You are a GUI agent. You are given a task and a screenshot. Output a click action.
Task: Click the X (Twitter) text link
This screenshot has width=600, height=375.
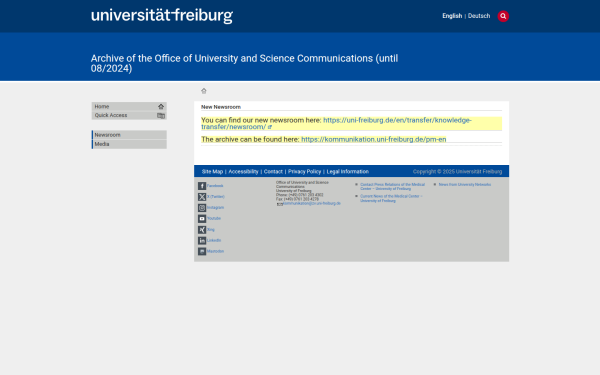click(216, 197)
